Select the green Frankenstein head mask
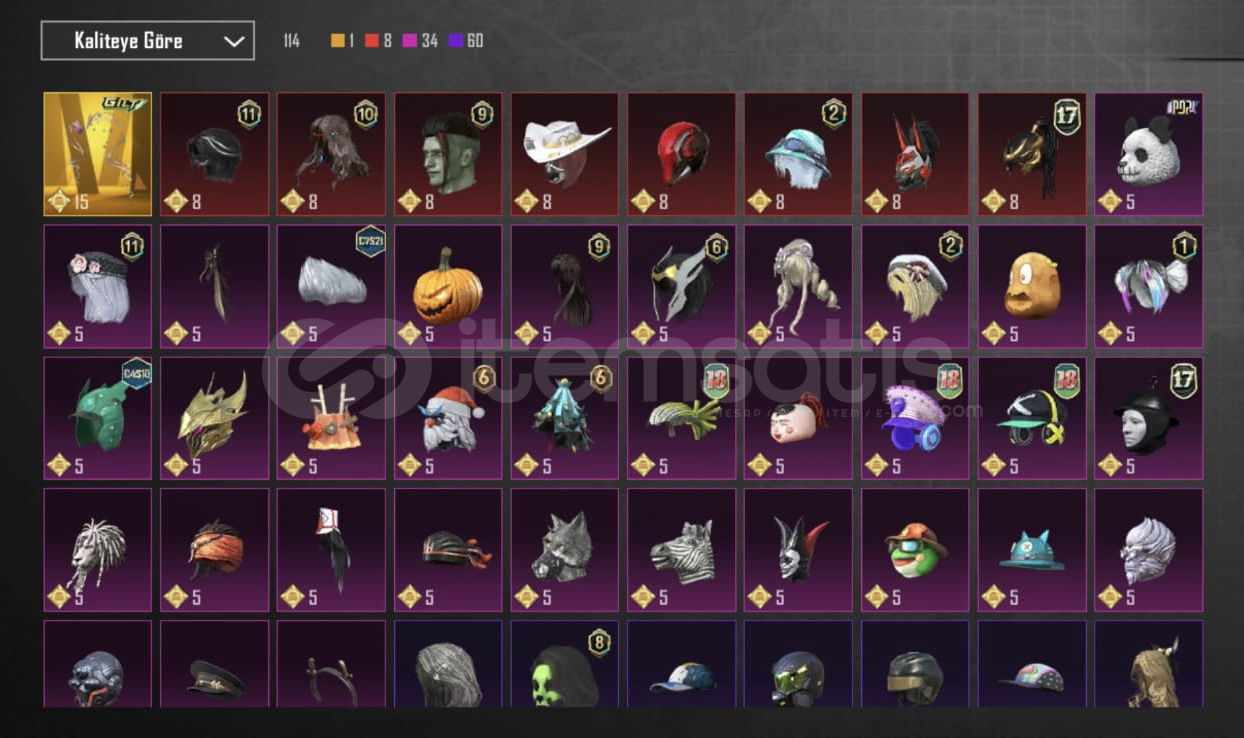Viewport: 1244px width, 738px height. coord(448,154)
